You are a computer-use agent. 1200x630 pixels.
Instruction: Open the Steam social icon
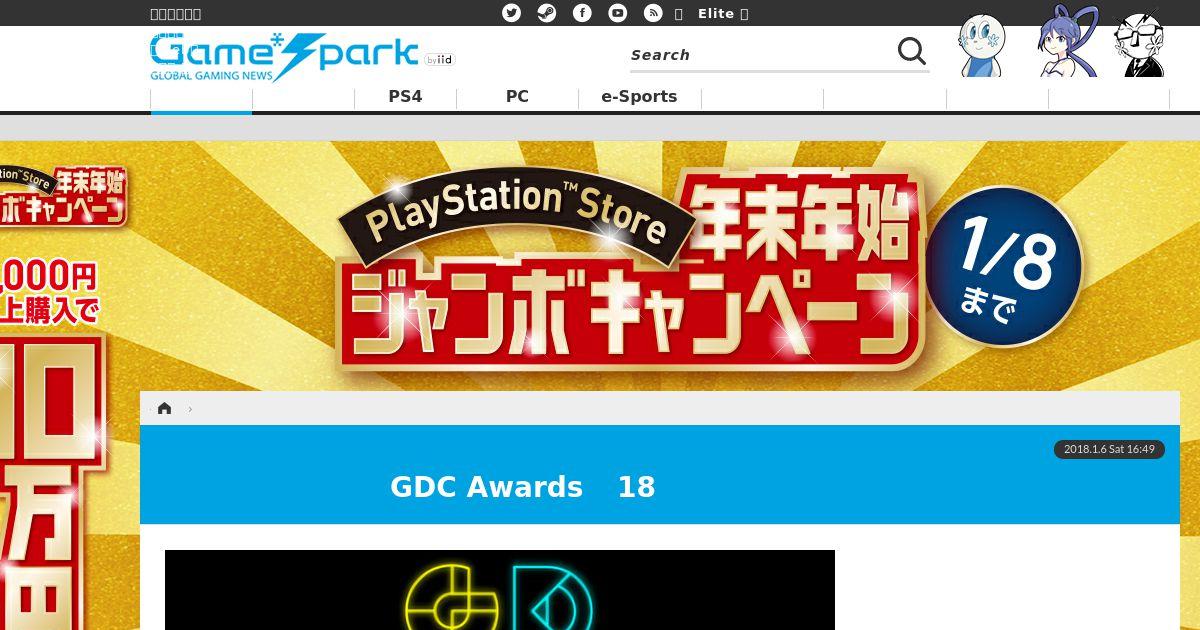coord(547,13)
